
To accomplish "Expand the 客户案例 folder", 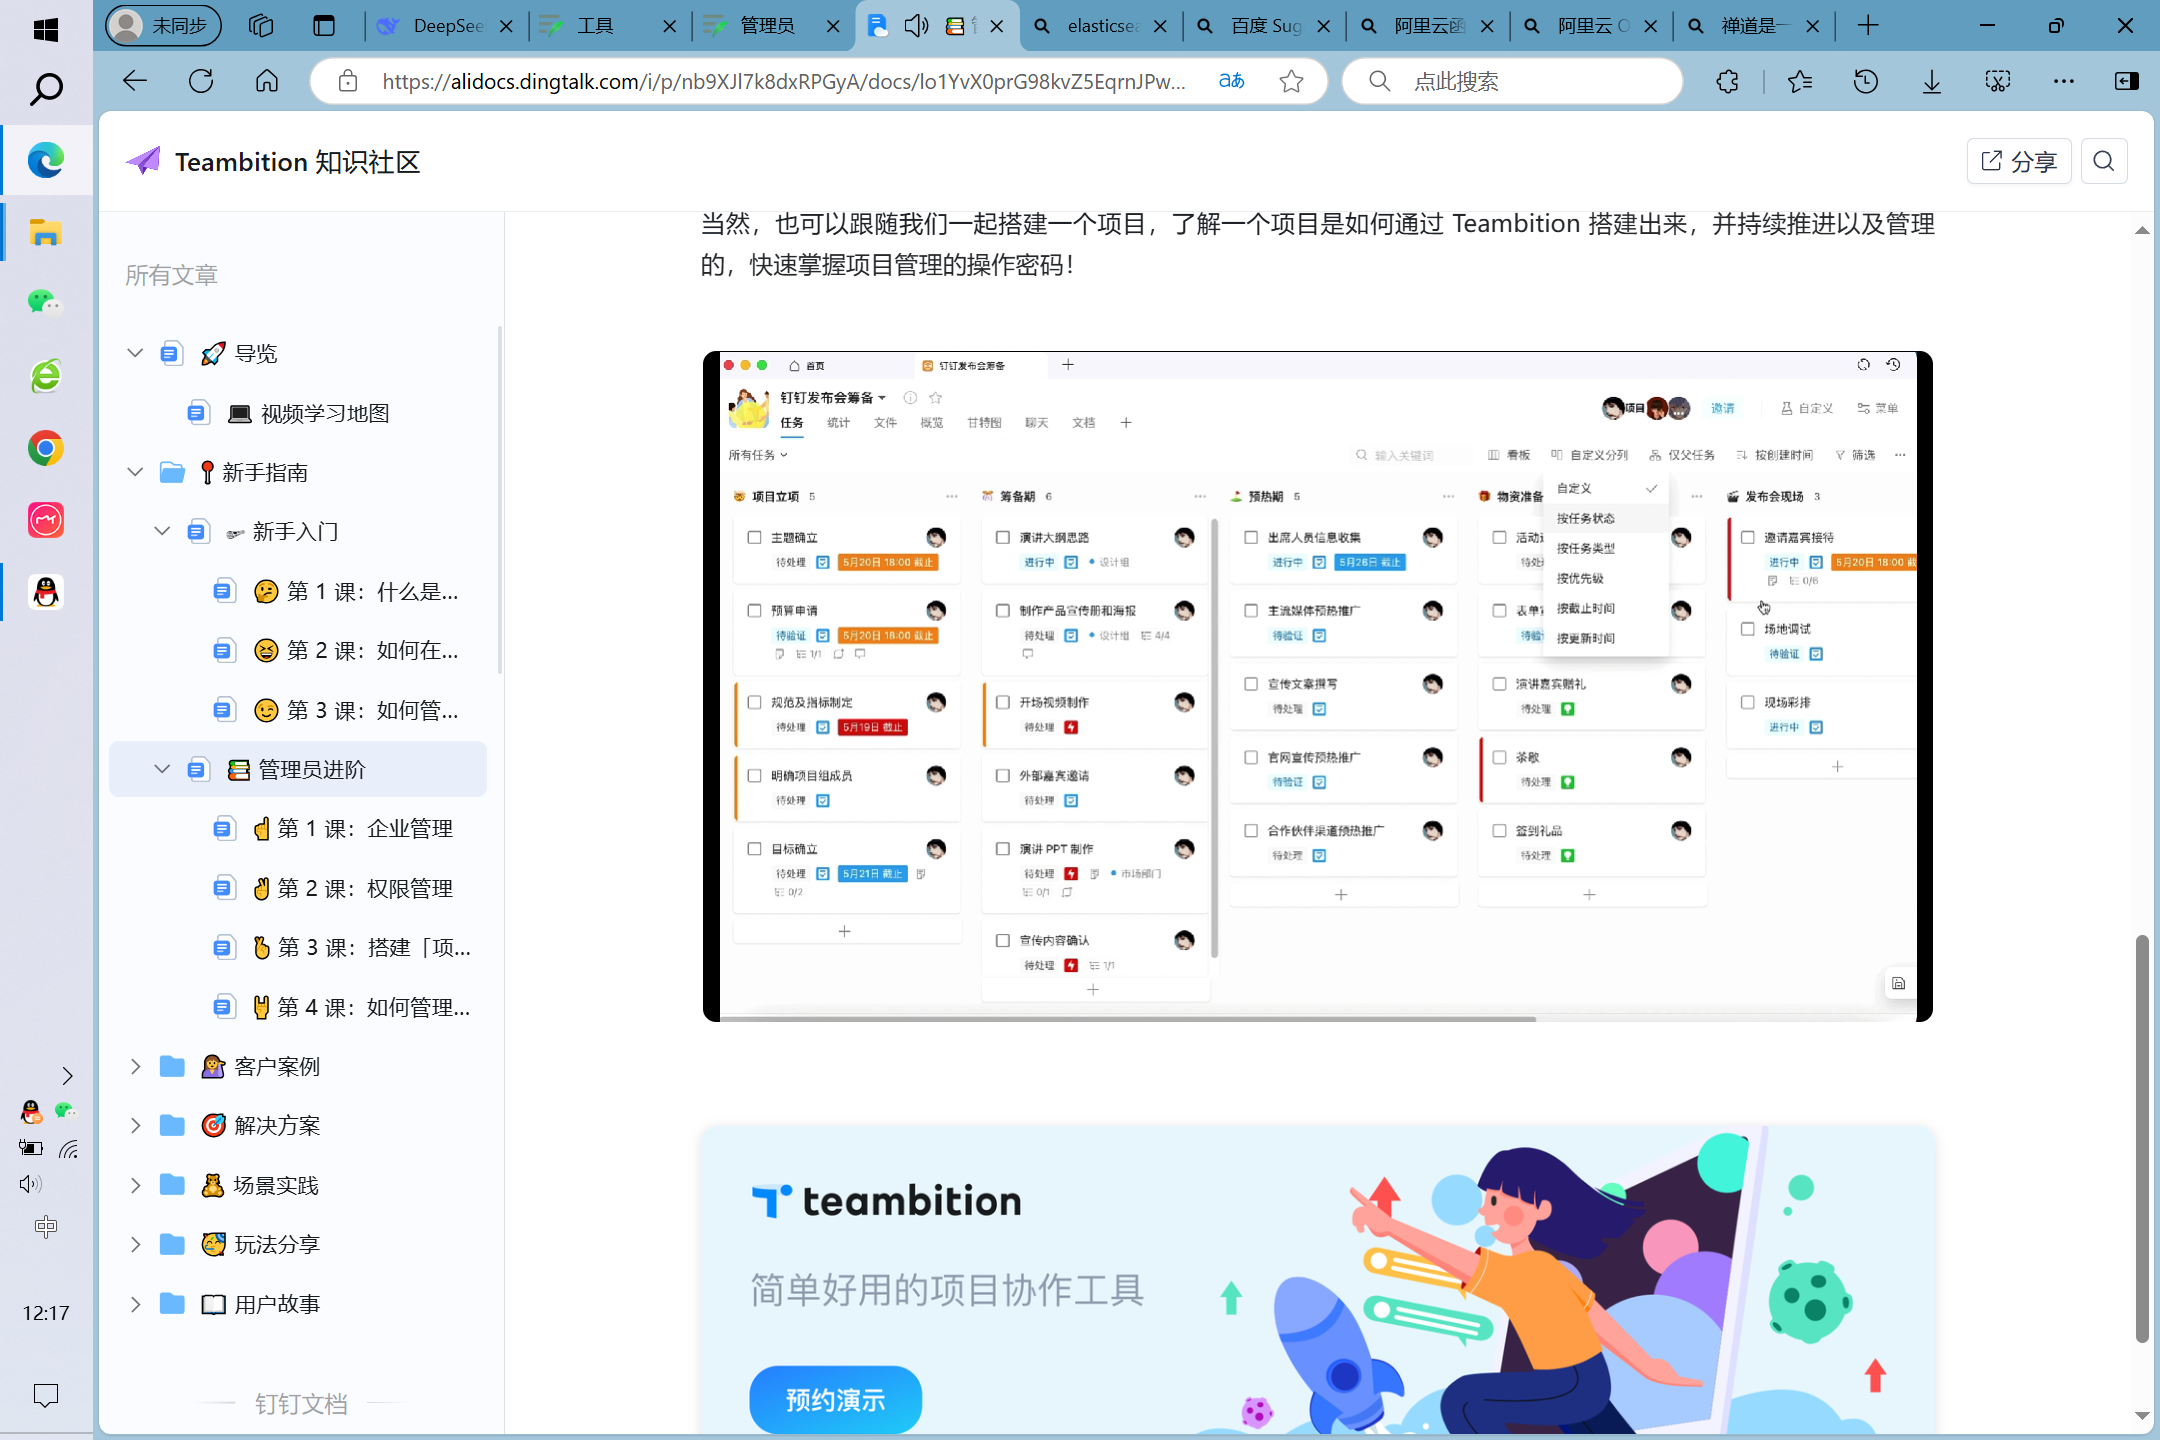I will click(x=135, y=1066).
